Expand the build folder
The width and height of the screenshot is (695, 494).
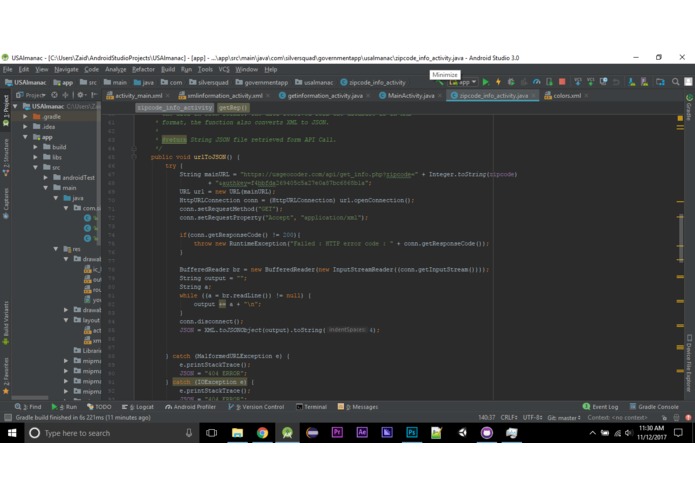click(35, 147)
